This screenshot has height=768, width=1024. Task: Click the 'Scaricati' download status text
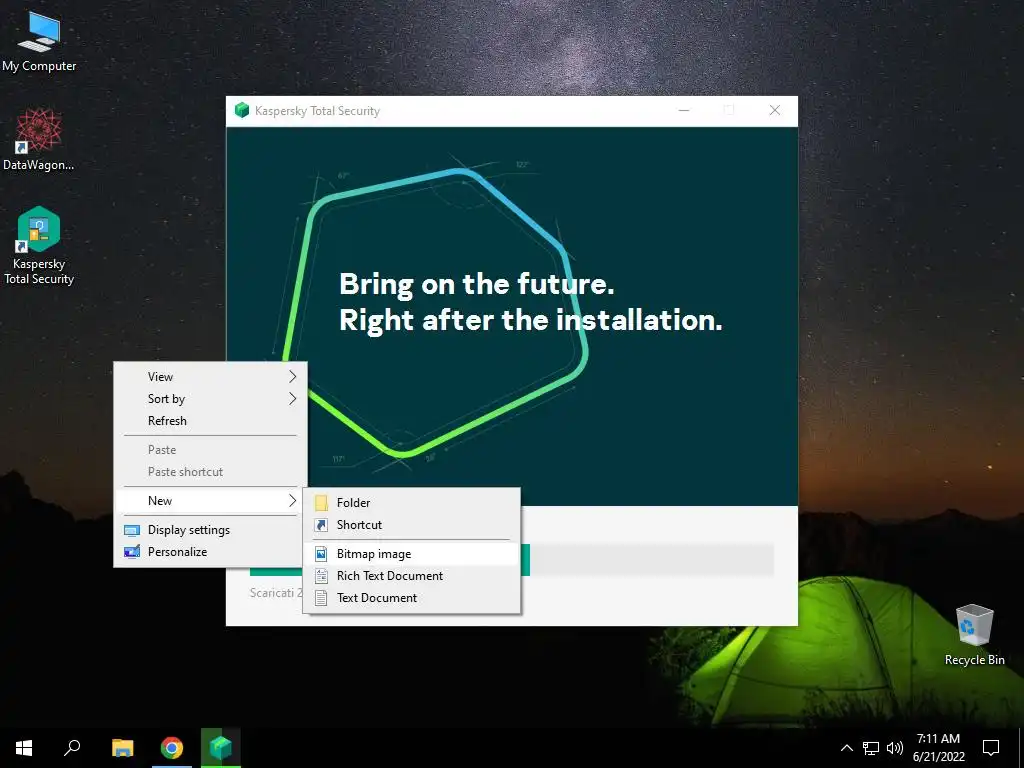[275, 593]
